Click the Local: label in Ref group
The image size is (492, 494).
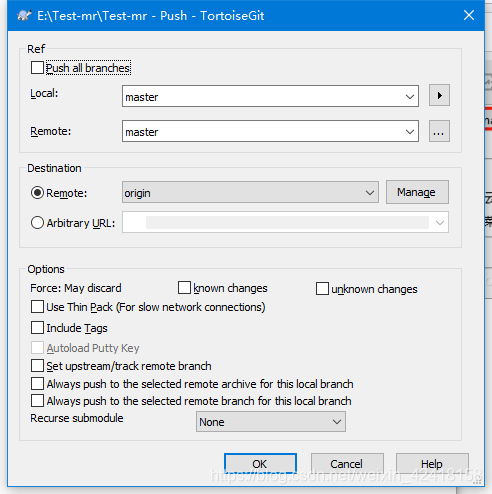coord(44,93)
